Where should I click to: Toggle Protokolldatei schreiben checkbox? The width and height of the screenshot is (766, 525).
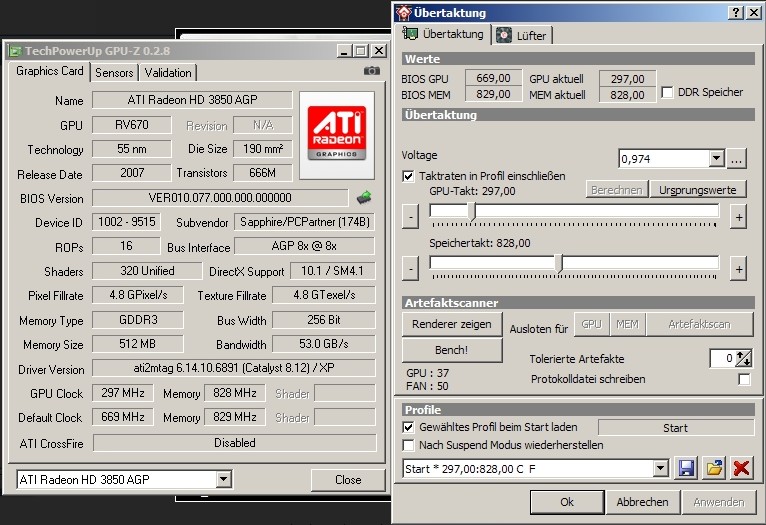click(x=744, y=379)
